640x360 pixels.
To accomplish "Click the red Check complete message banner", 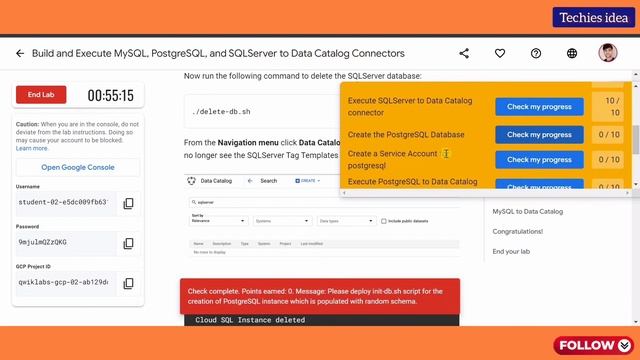I will point(320,296).
